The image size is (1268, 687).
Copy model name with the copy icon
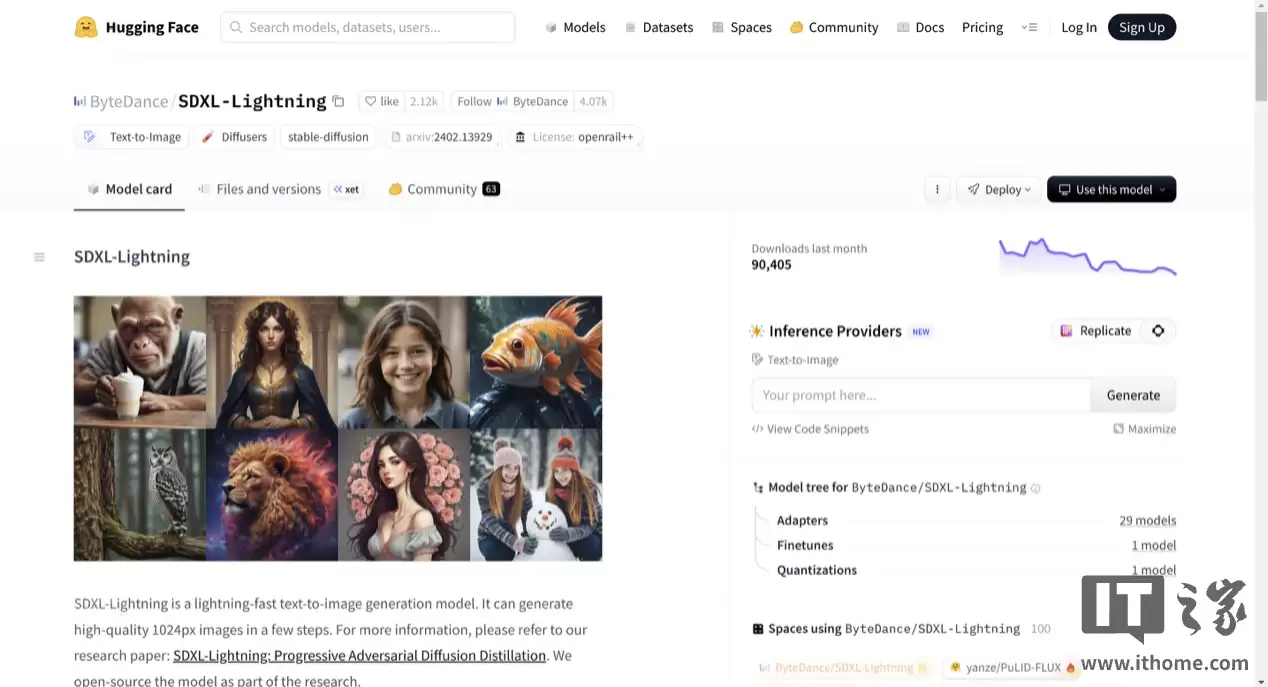[338, 101]
